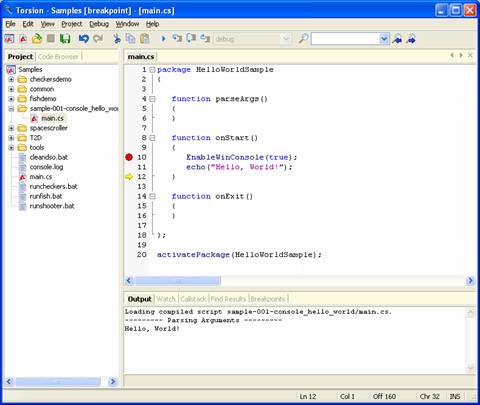
Task: Toggle the breakpoint on line 10
Action: 129,157
